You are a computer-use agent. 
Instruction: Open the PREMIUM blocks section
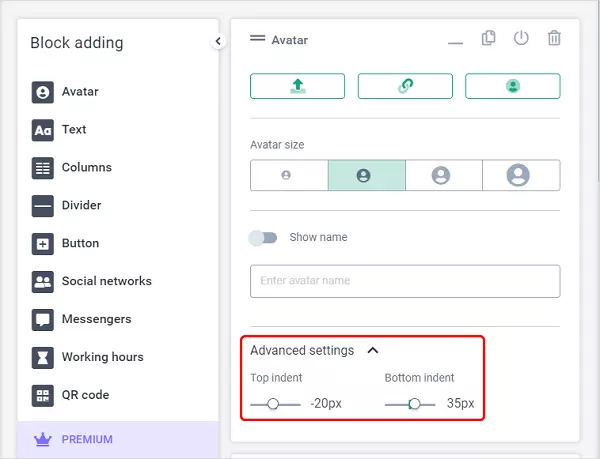[88, 439]
